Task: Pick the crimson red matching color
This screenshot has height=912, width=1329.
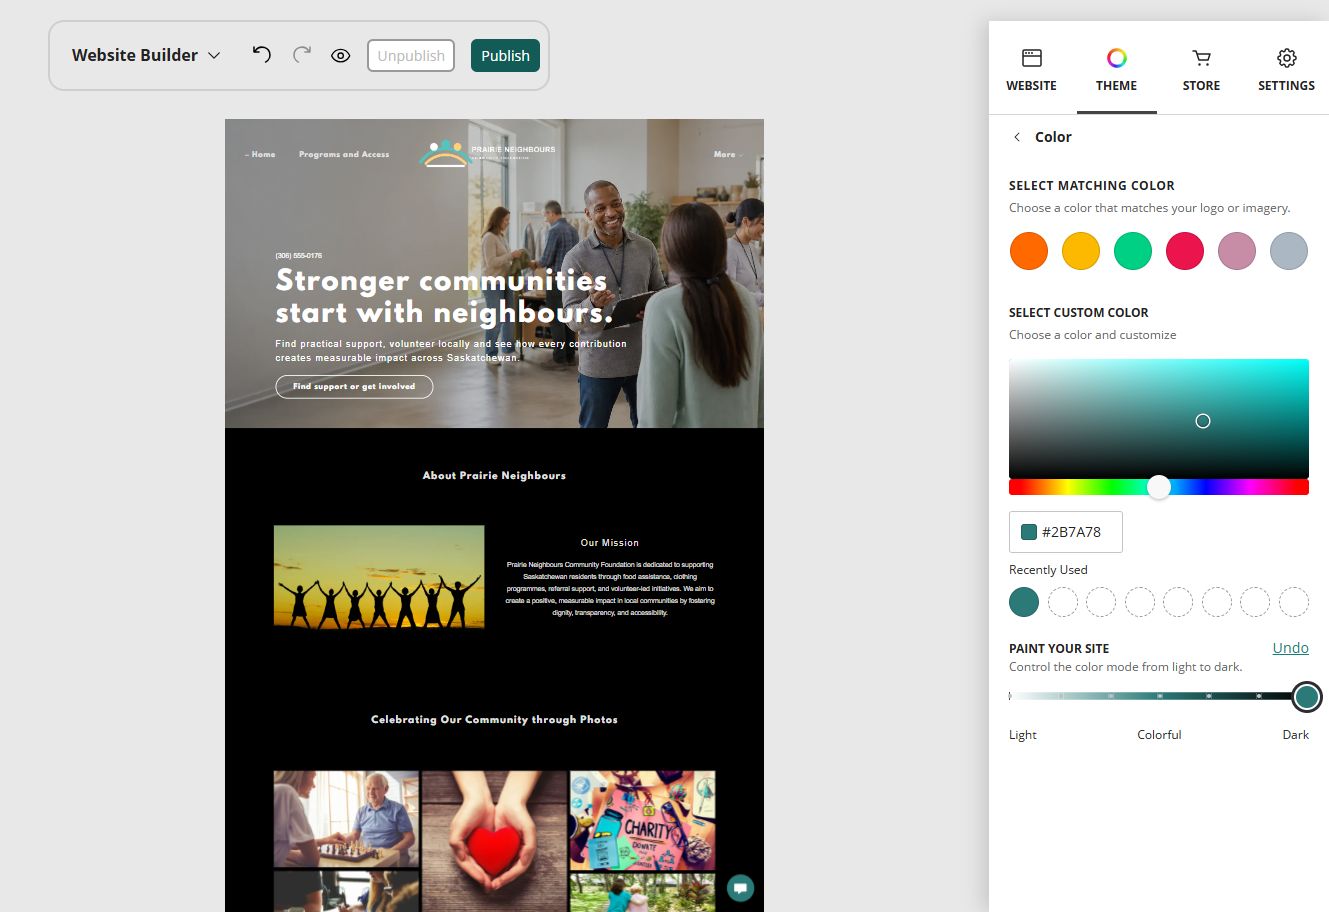Action: pos(1185,251)
